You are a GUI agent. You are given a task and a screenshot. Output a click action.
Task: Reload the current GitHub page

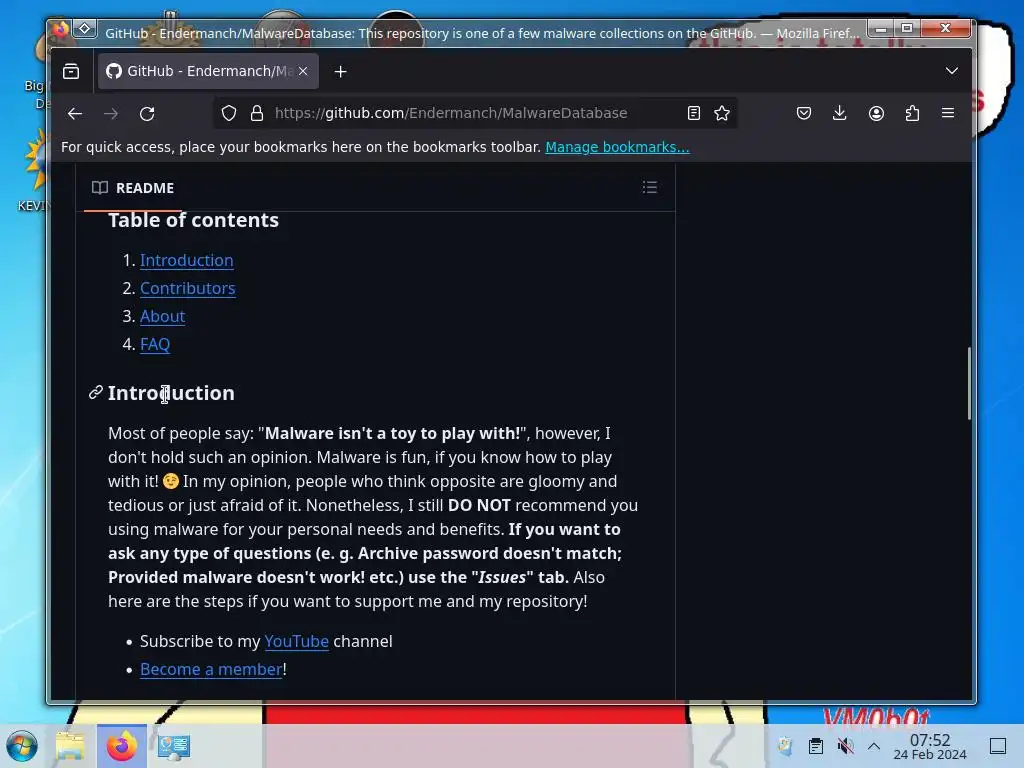[148, 114]
